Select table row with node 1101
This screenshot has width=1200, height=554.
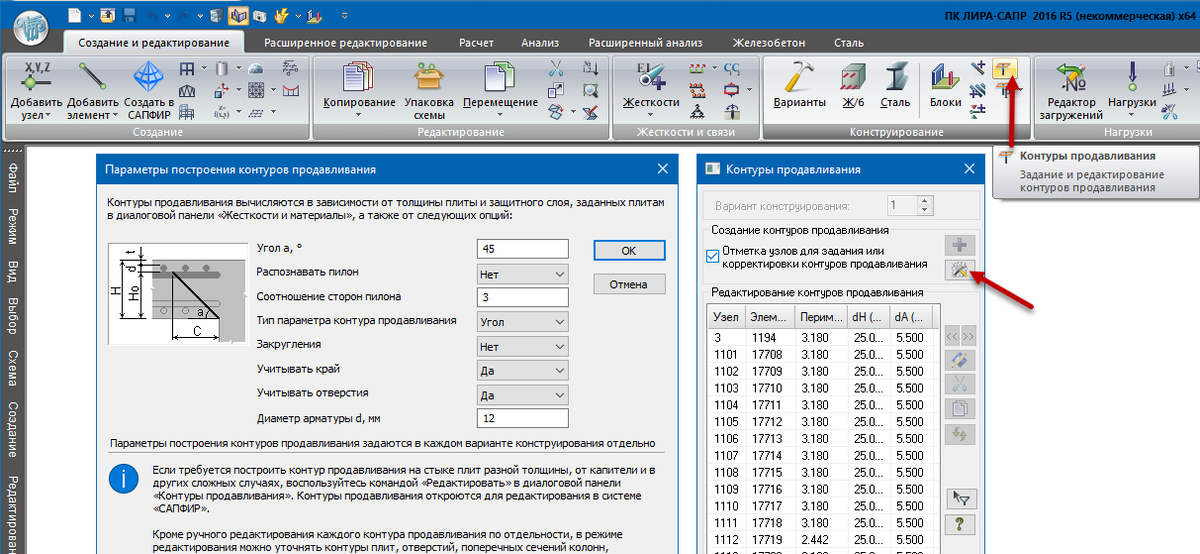(820, 354)
